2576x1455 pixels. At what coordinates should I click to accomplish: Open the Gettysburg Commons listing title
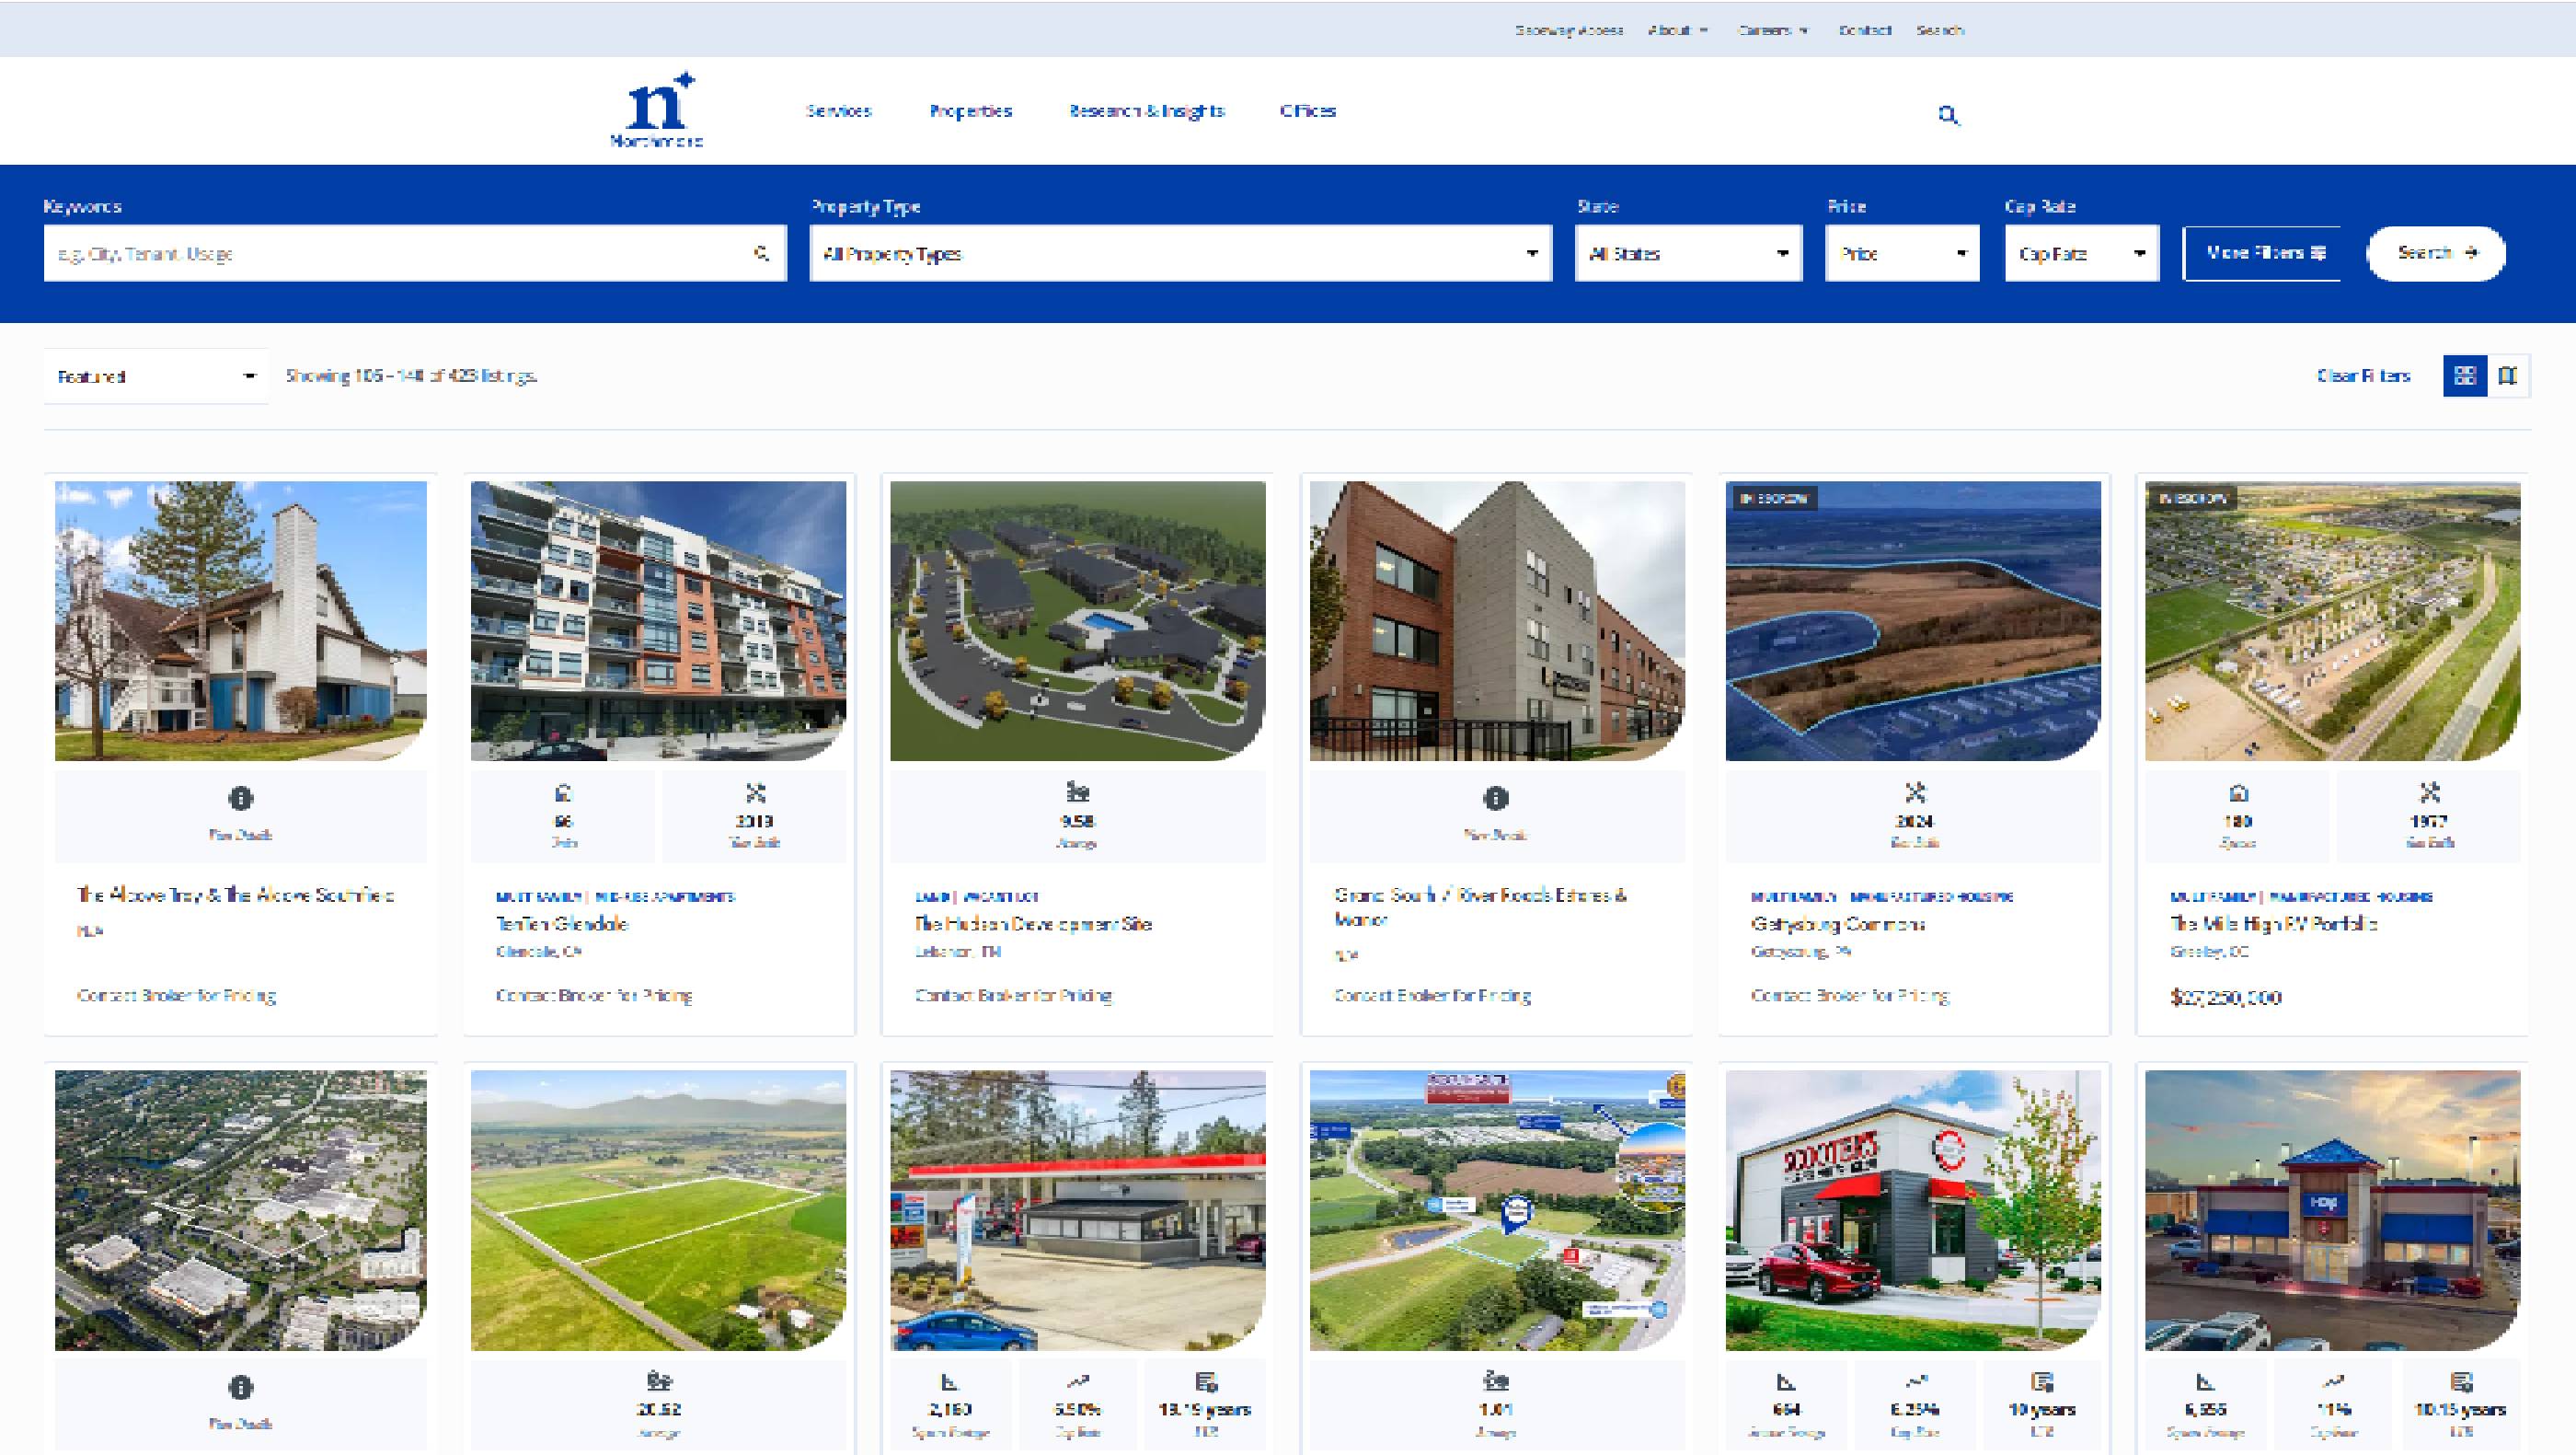click(x=1838, y=923)
